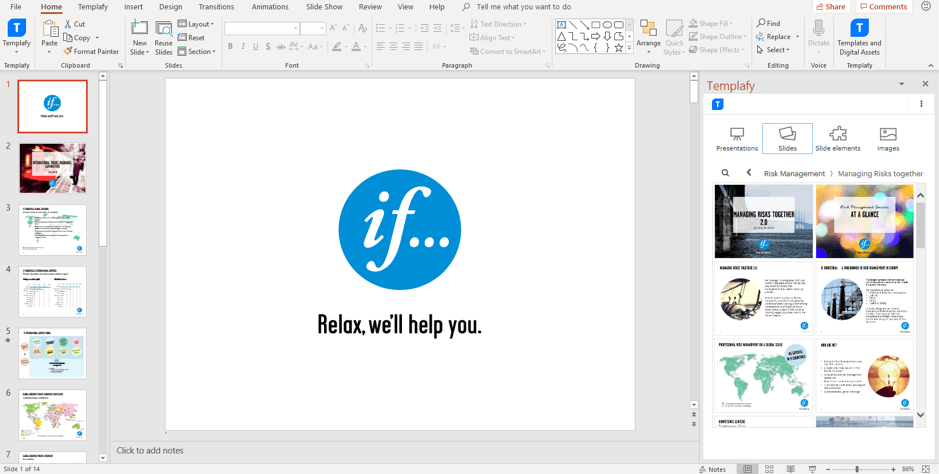Click the Risk Management breadcrumb link
The height and width of the screenshot is (474, 939).
(x=794, y=174)
